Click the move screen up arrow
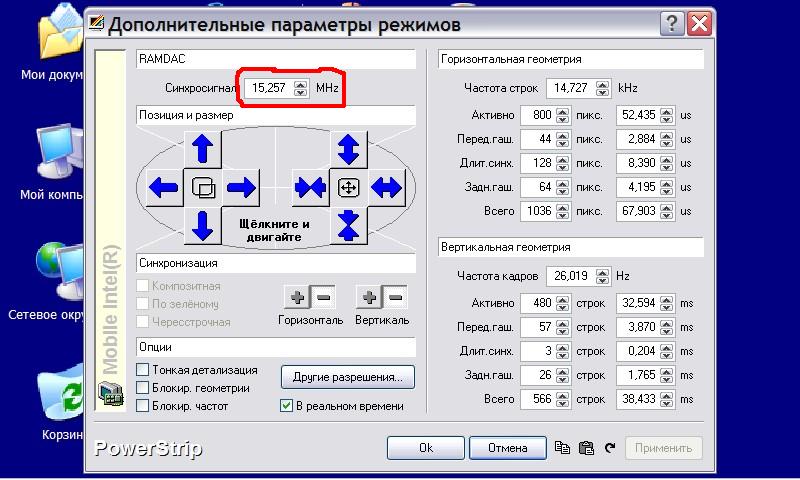 pyautogui.click(x=203, y=149)
